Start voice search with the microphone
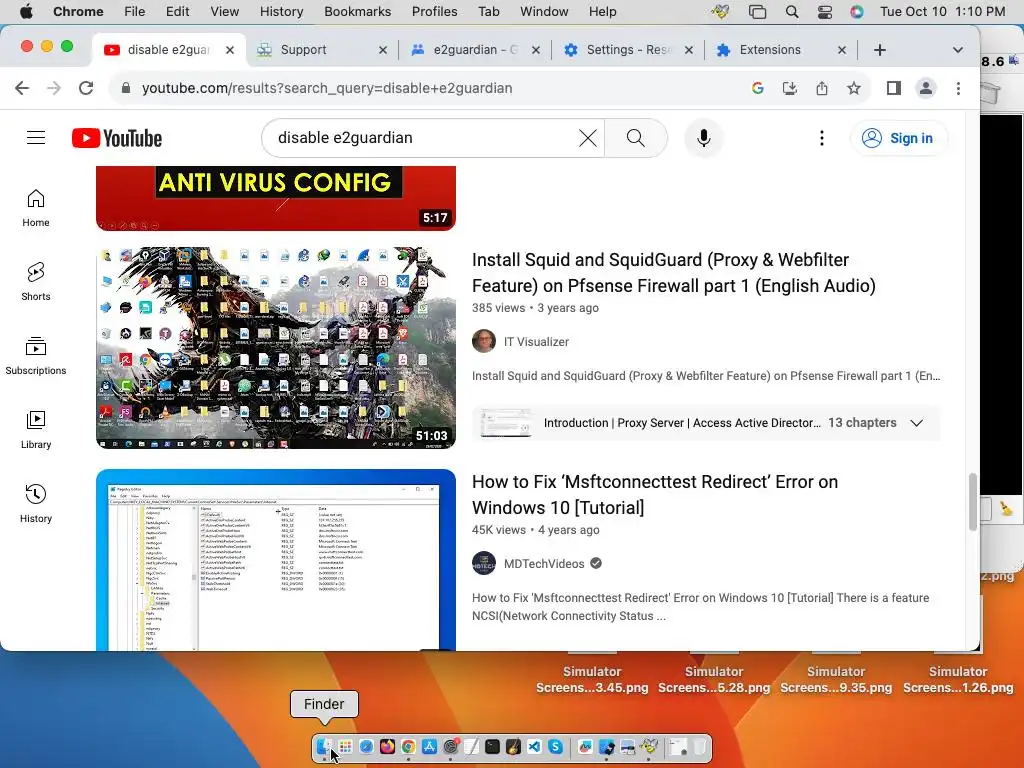 [703, 138]
